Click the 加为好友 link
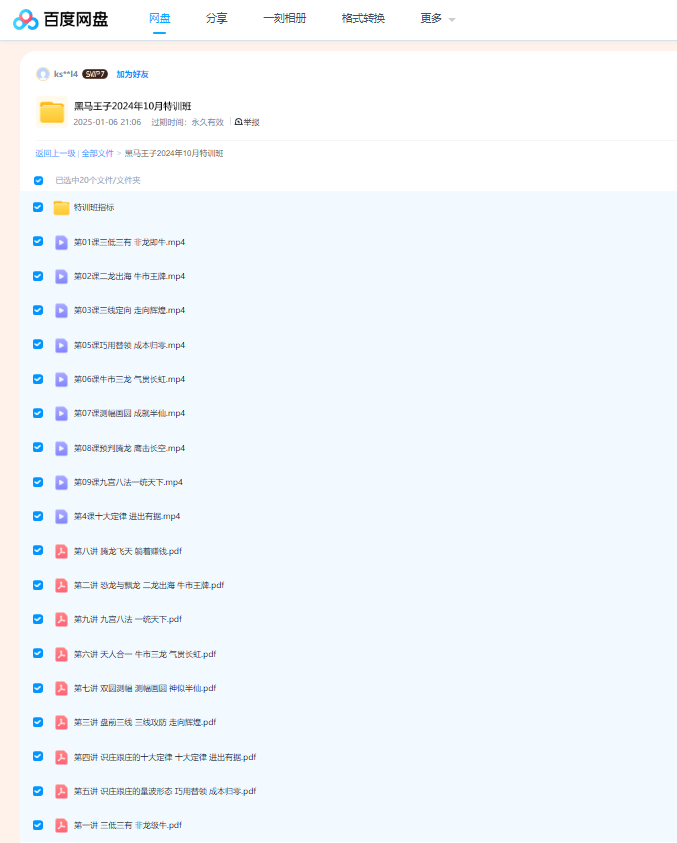Viewport: 677px width, 843px height. click(132, 74)
